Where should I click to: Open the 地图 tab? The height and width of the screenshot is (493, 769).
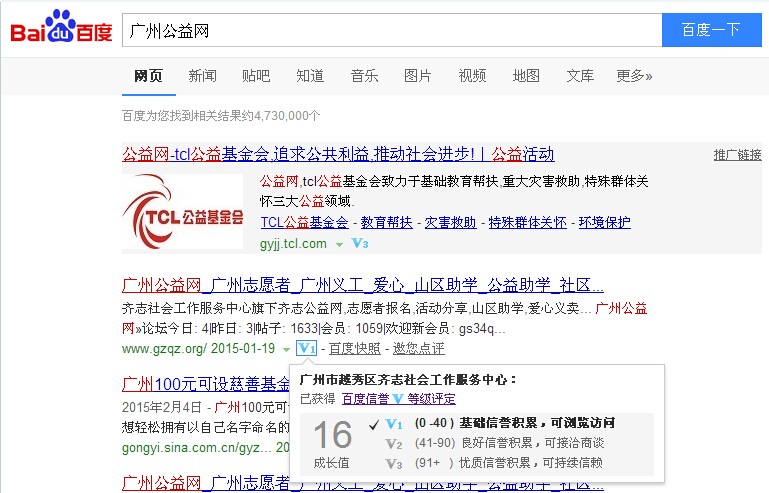coord(526,76)
